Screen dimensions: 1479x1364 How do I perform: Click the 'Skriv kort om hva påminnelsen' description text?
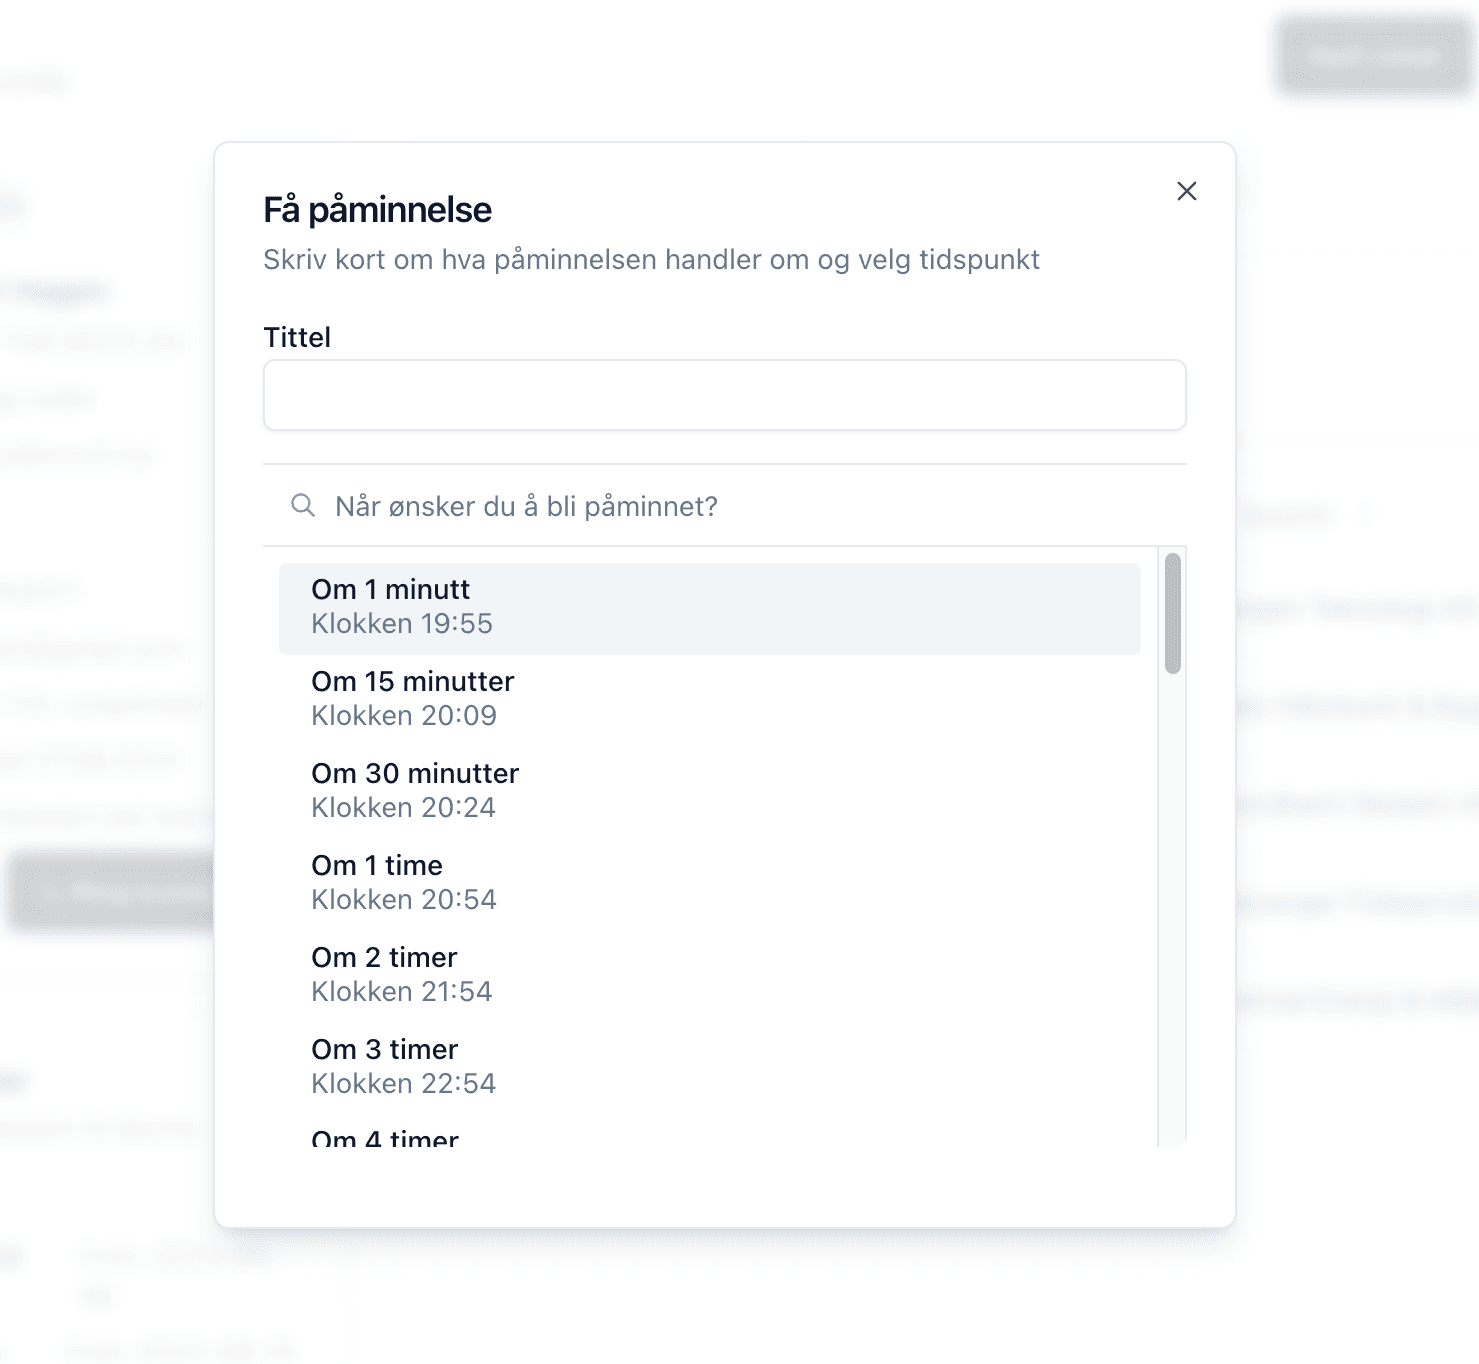click(x=651, y=260)
